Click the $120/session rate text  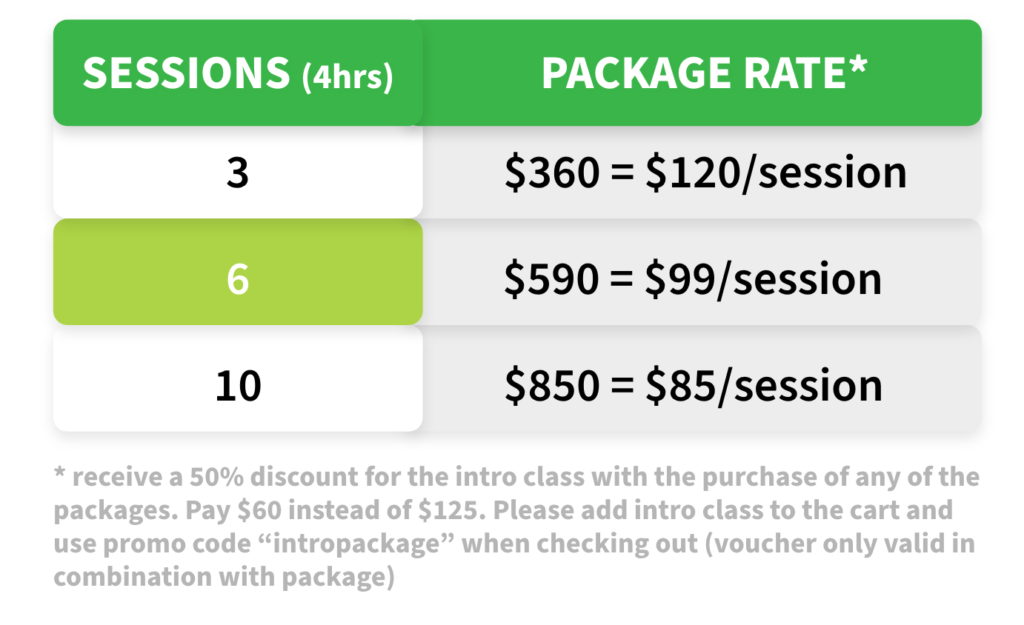[x=774, y=173]
